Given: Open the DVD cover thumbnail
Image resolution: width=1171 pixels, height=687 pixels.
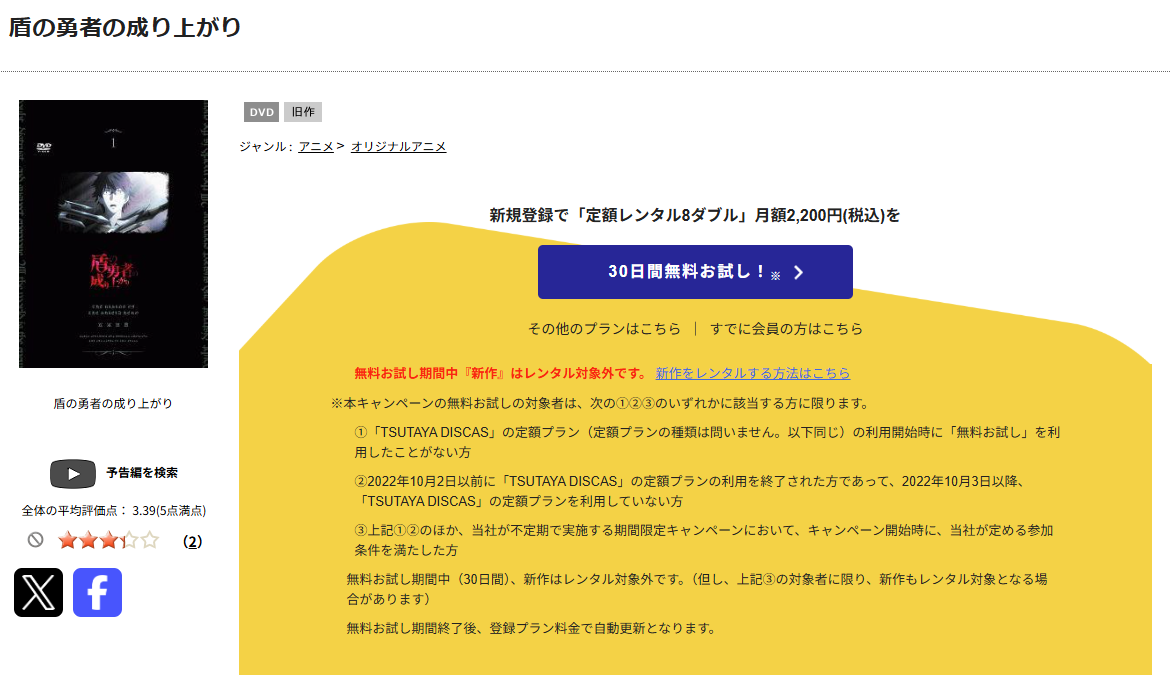Looking at the screenshot, I should coord(114,234).
